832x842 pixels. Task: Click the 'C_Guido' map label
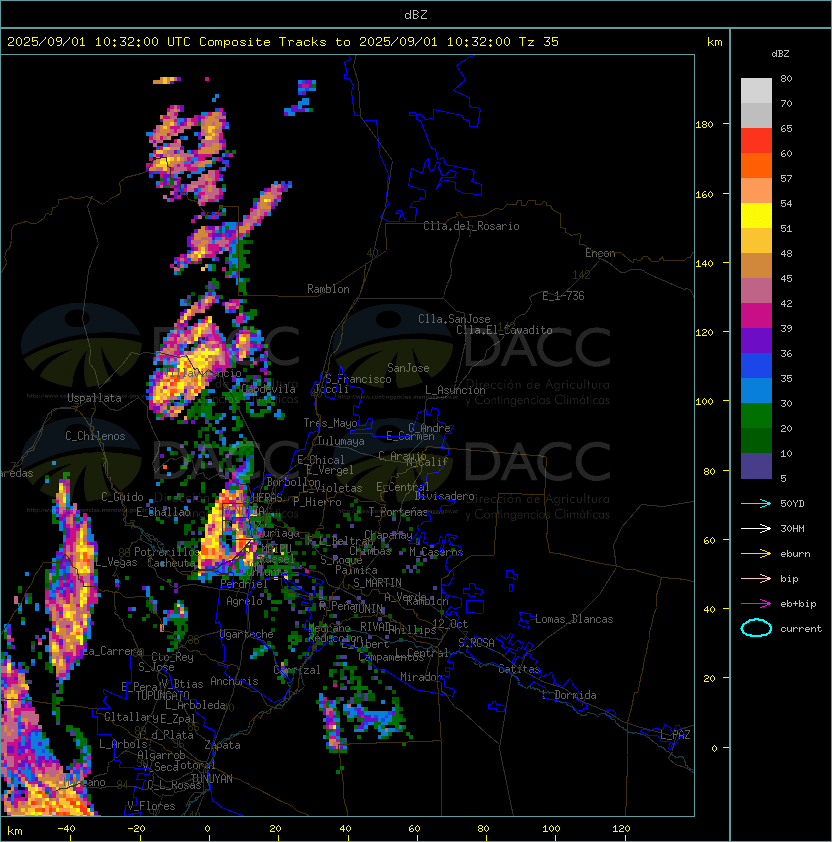click(122, 497)
